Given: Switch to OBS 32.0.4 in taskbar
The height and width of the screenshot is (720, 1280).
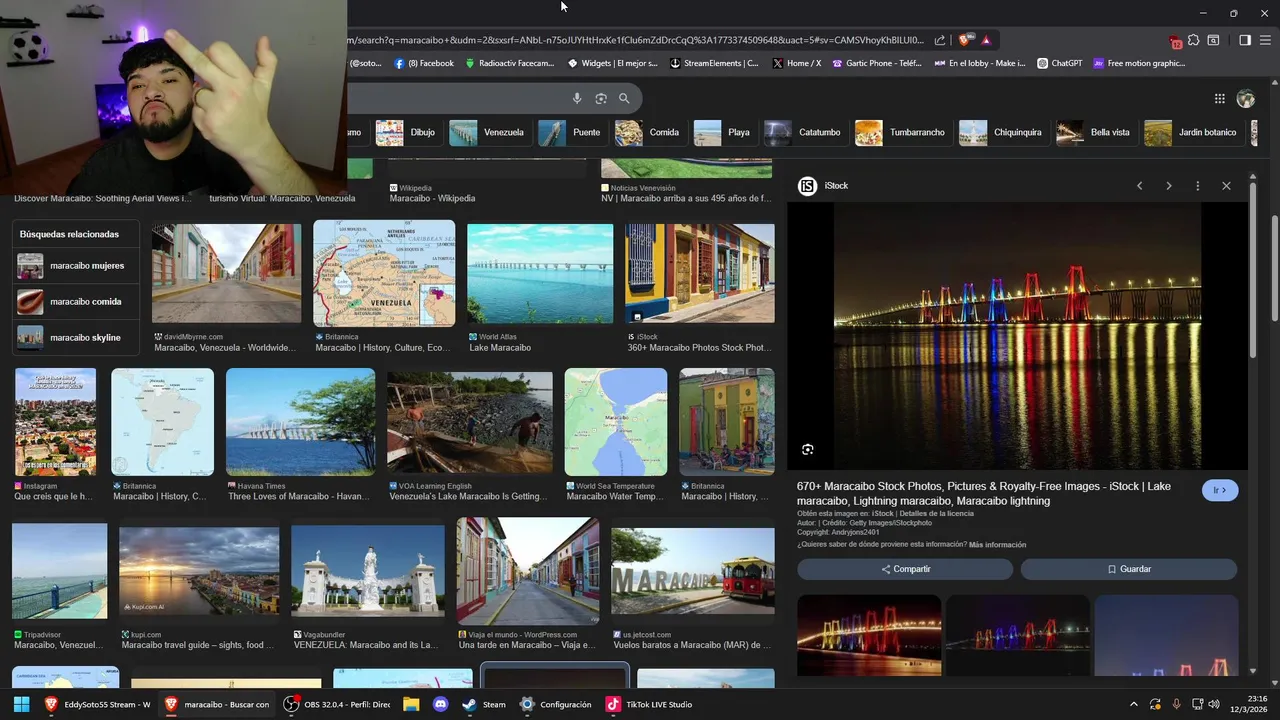Looking at the screenshot, I should [x=337, y=704].
